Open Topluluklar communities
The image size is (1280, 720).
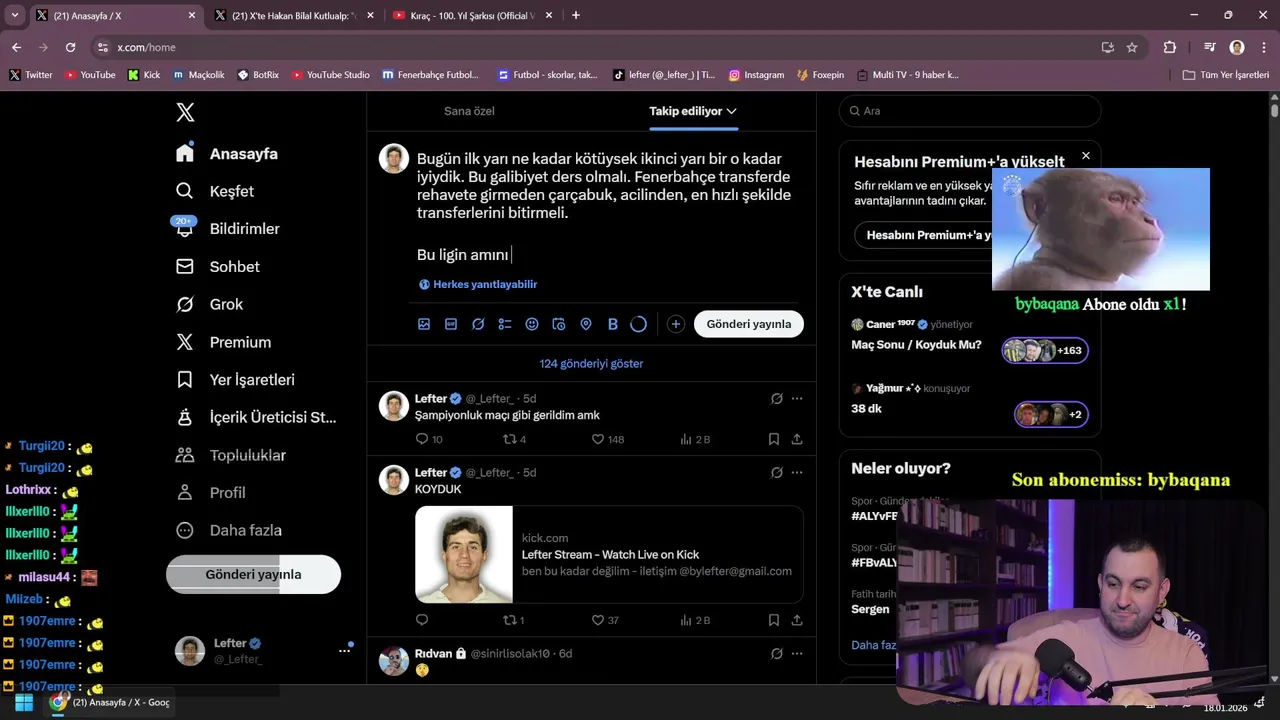coord(230,455)
